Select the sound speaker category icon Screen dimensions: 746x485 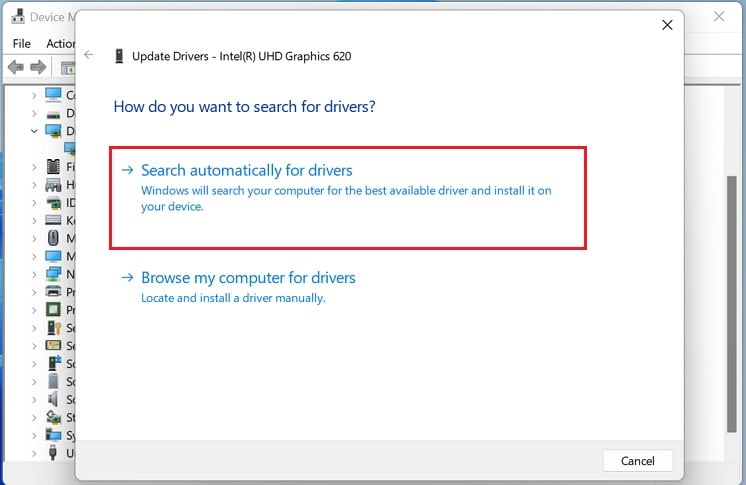(53, 399)
